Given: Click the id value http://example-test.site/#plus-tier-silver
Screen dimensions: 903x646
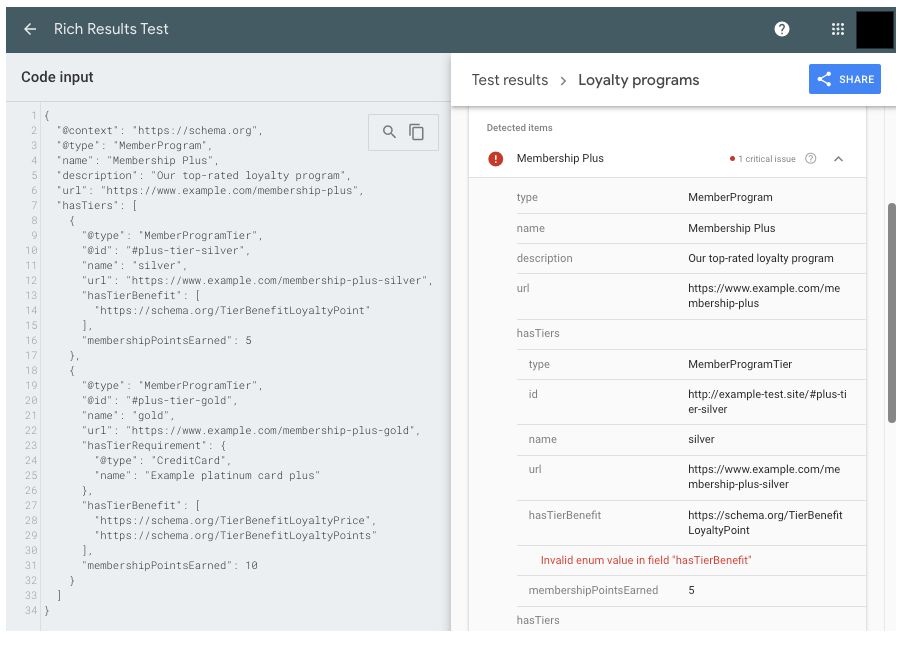Looking at the screenshot, I should tap(767, 402).
